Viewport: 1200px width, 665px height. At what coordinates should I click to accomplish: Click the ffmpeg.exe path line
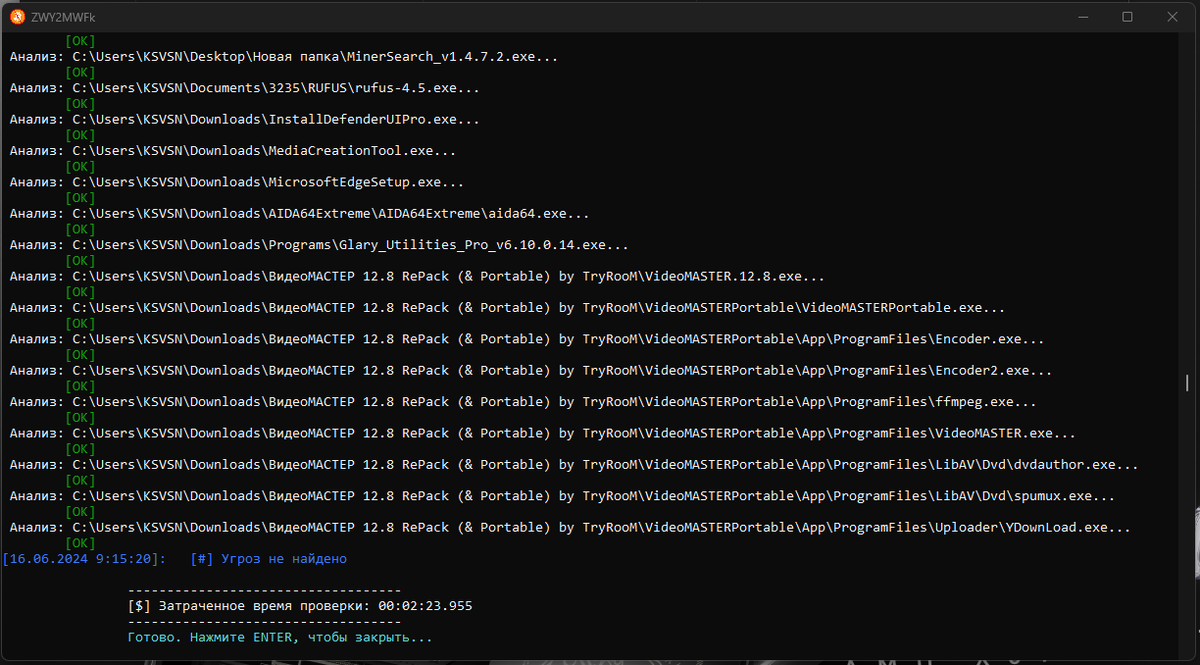click(x=523, y=401)
